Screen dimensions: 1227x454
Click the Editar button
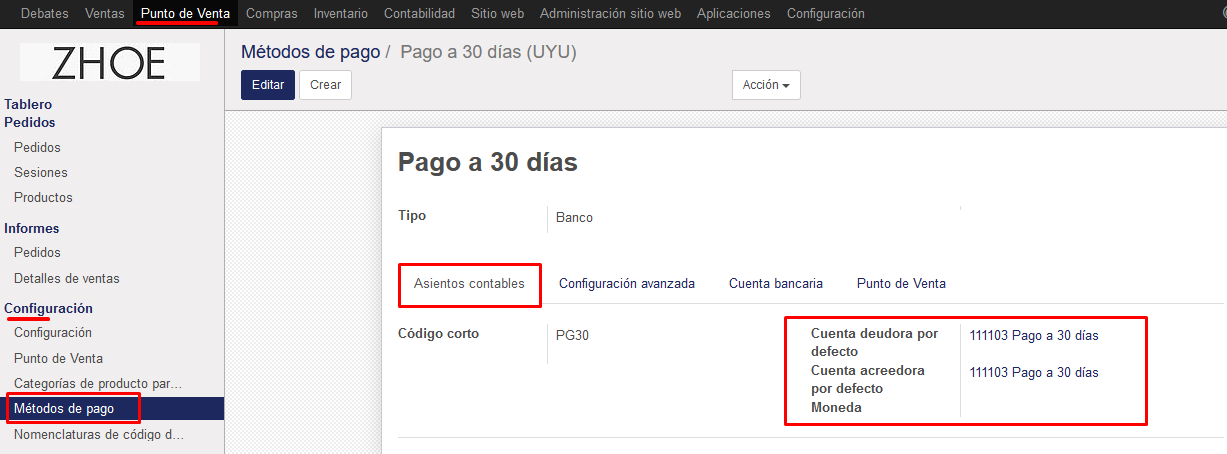pos(267,85)
